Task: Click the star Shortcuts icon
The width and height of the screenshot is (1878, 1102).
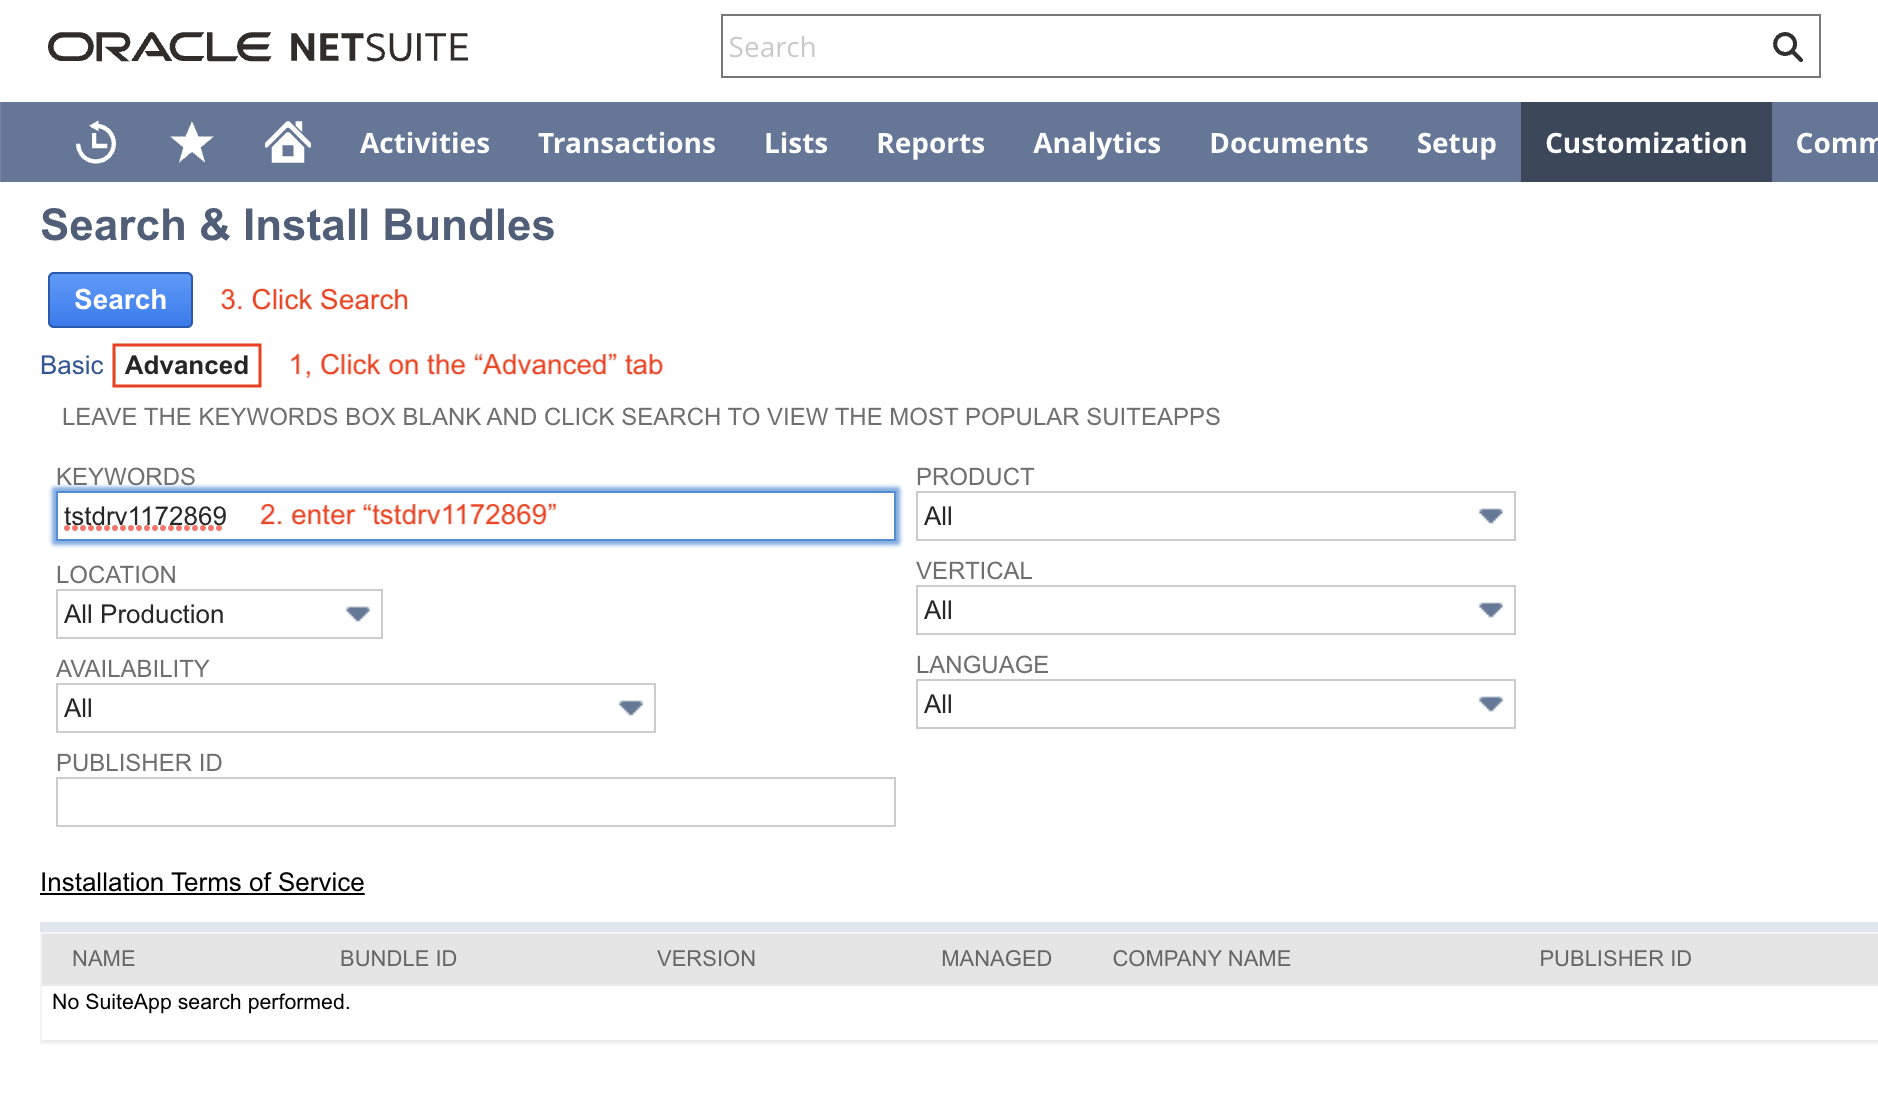Action: [191, 142]
